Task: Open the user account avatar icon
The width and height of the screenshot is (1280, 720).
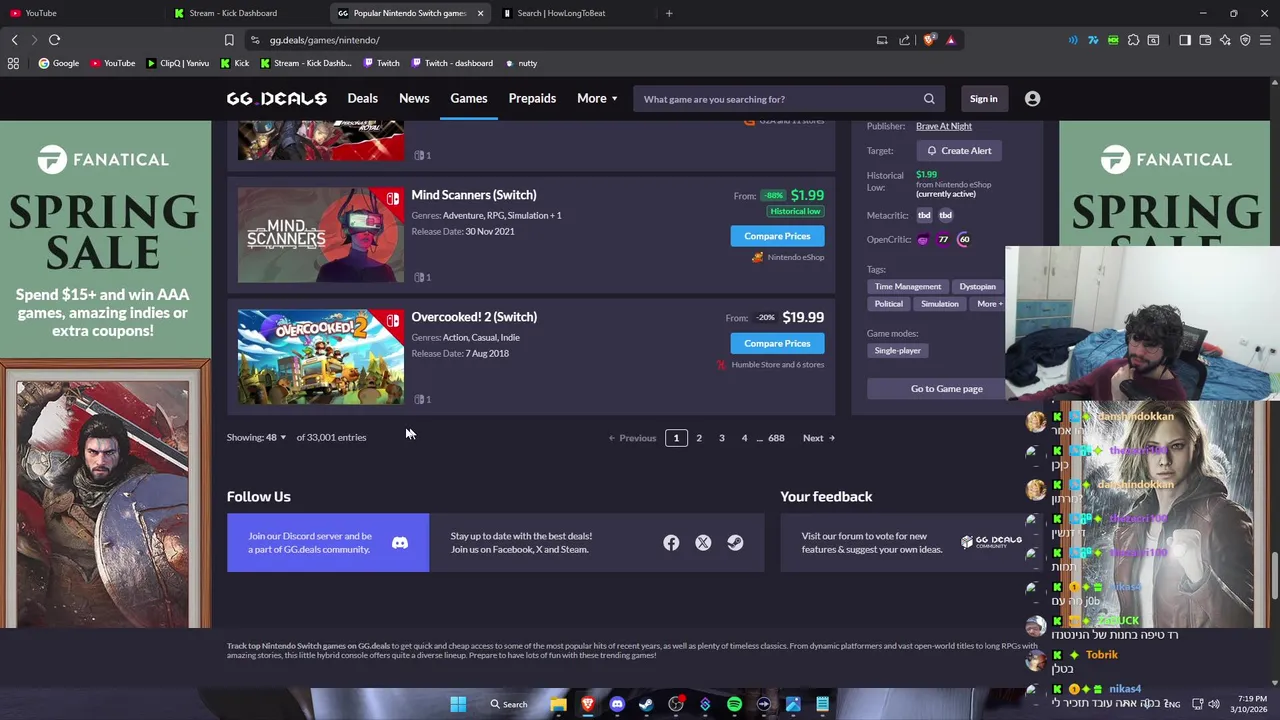Action: [1032, 99]
